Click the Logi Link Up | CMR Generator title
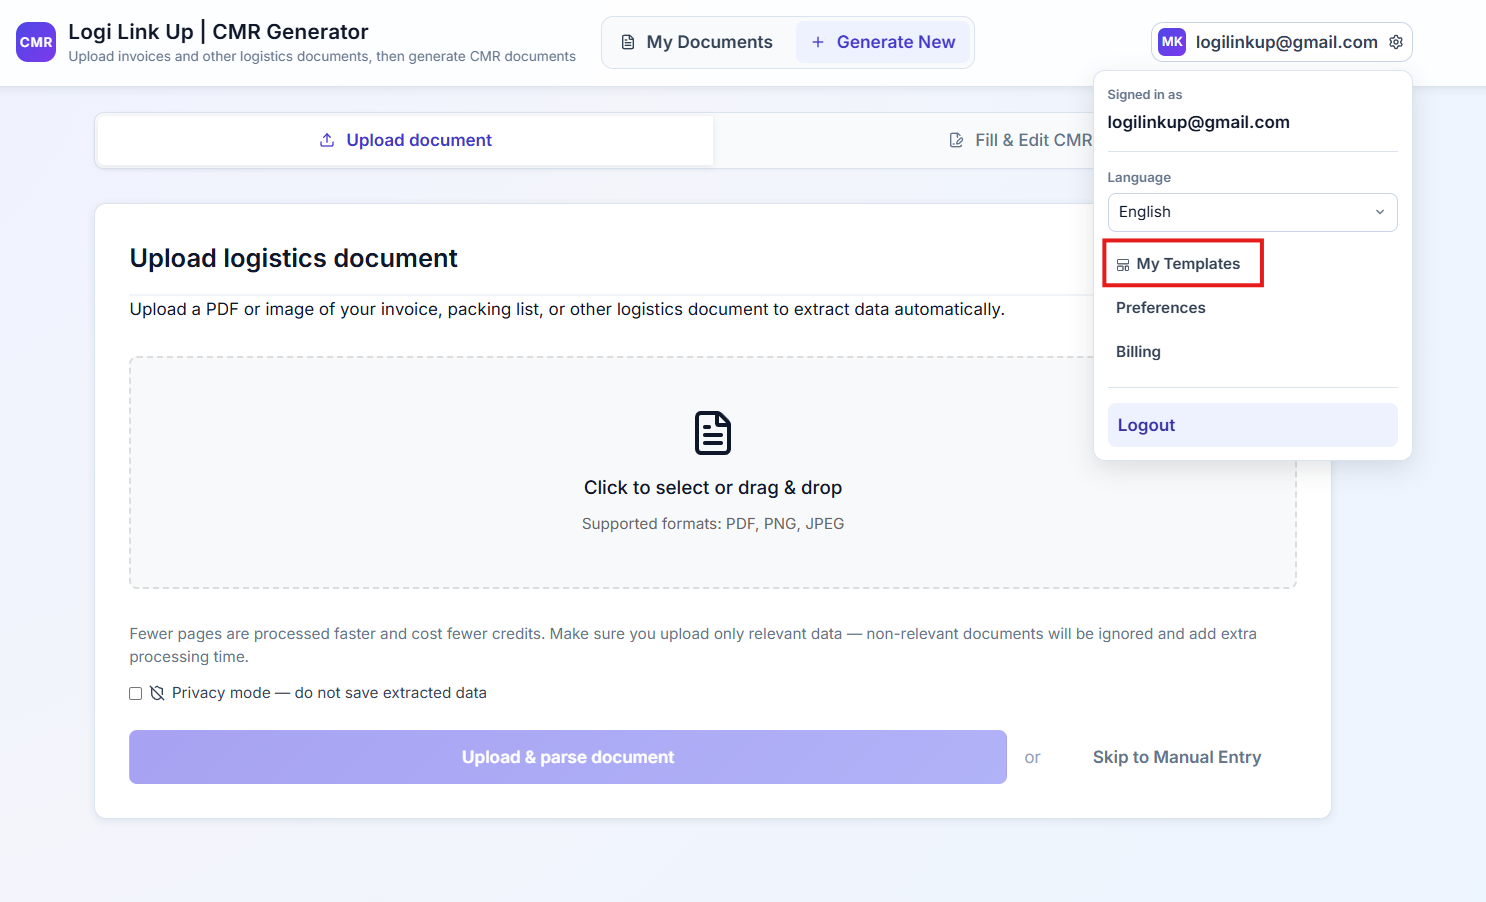Viewport: 1486px width, 902px height. [x=218, y=32]
